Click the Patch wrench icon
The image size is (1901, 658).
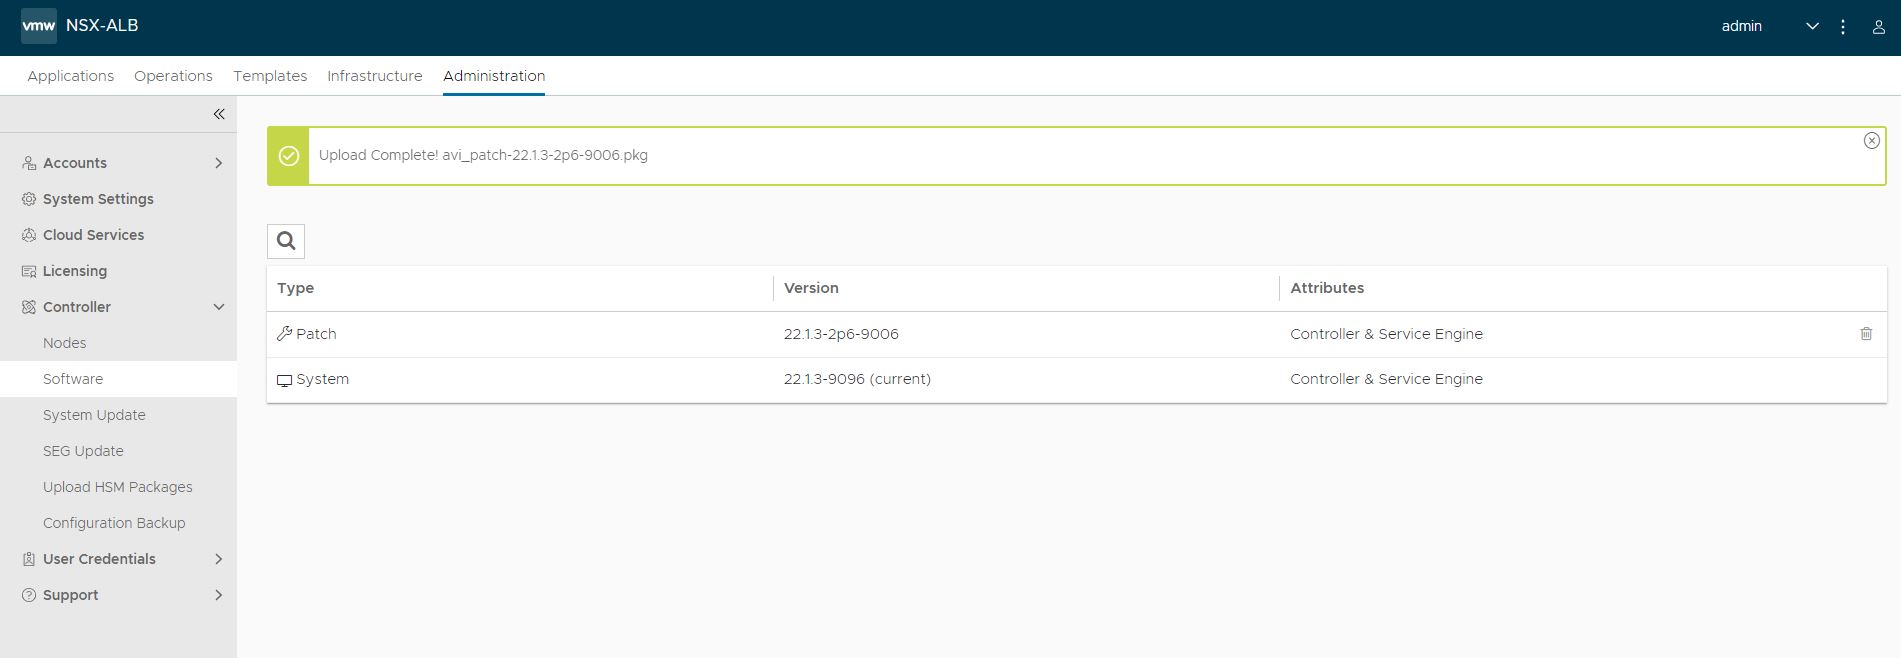point(285,334)
